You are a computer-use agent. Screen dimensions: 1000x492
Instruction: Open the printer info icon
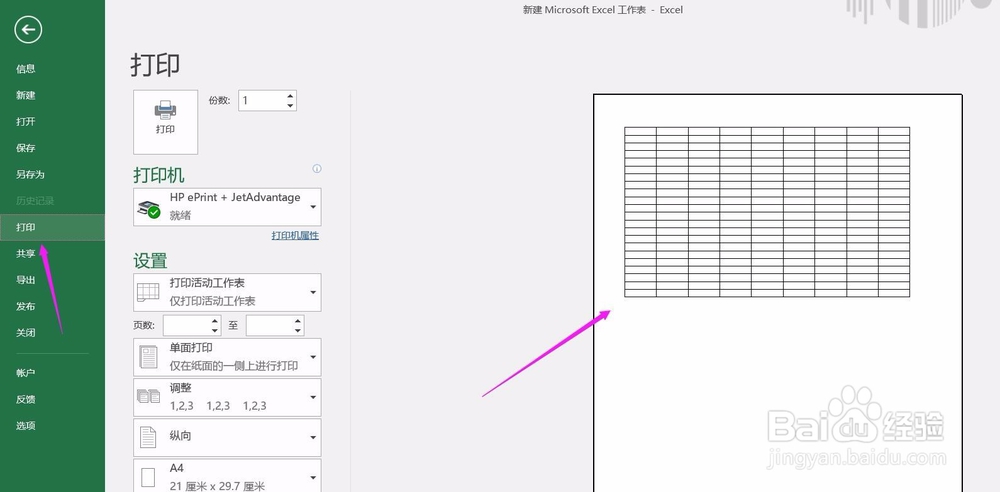(317, 169)
